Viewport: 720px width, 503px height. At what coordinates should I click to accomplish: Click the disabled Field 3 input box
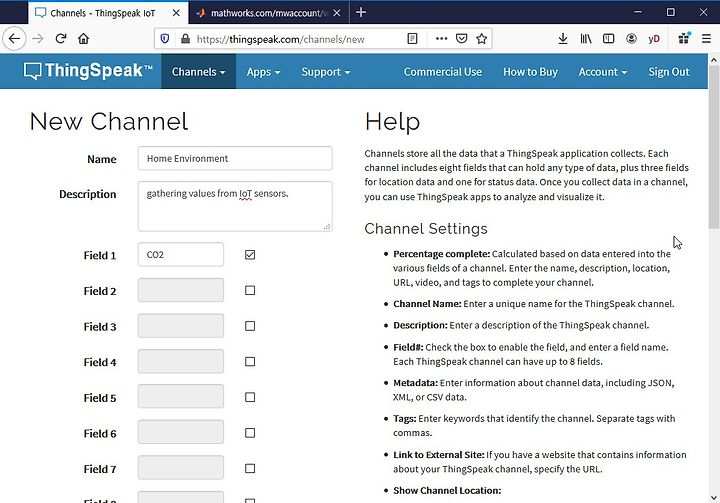[x=181, y=326]
